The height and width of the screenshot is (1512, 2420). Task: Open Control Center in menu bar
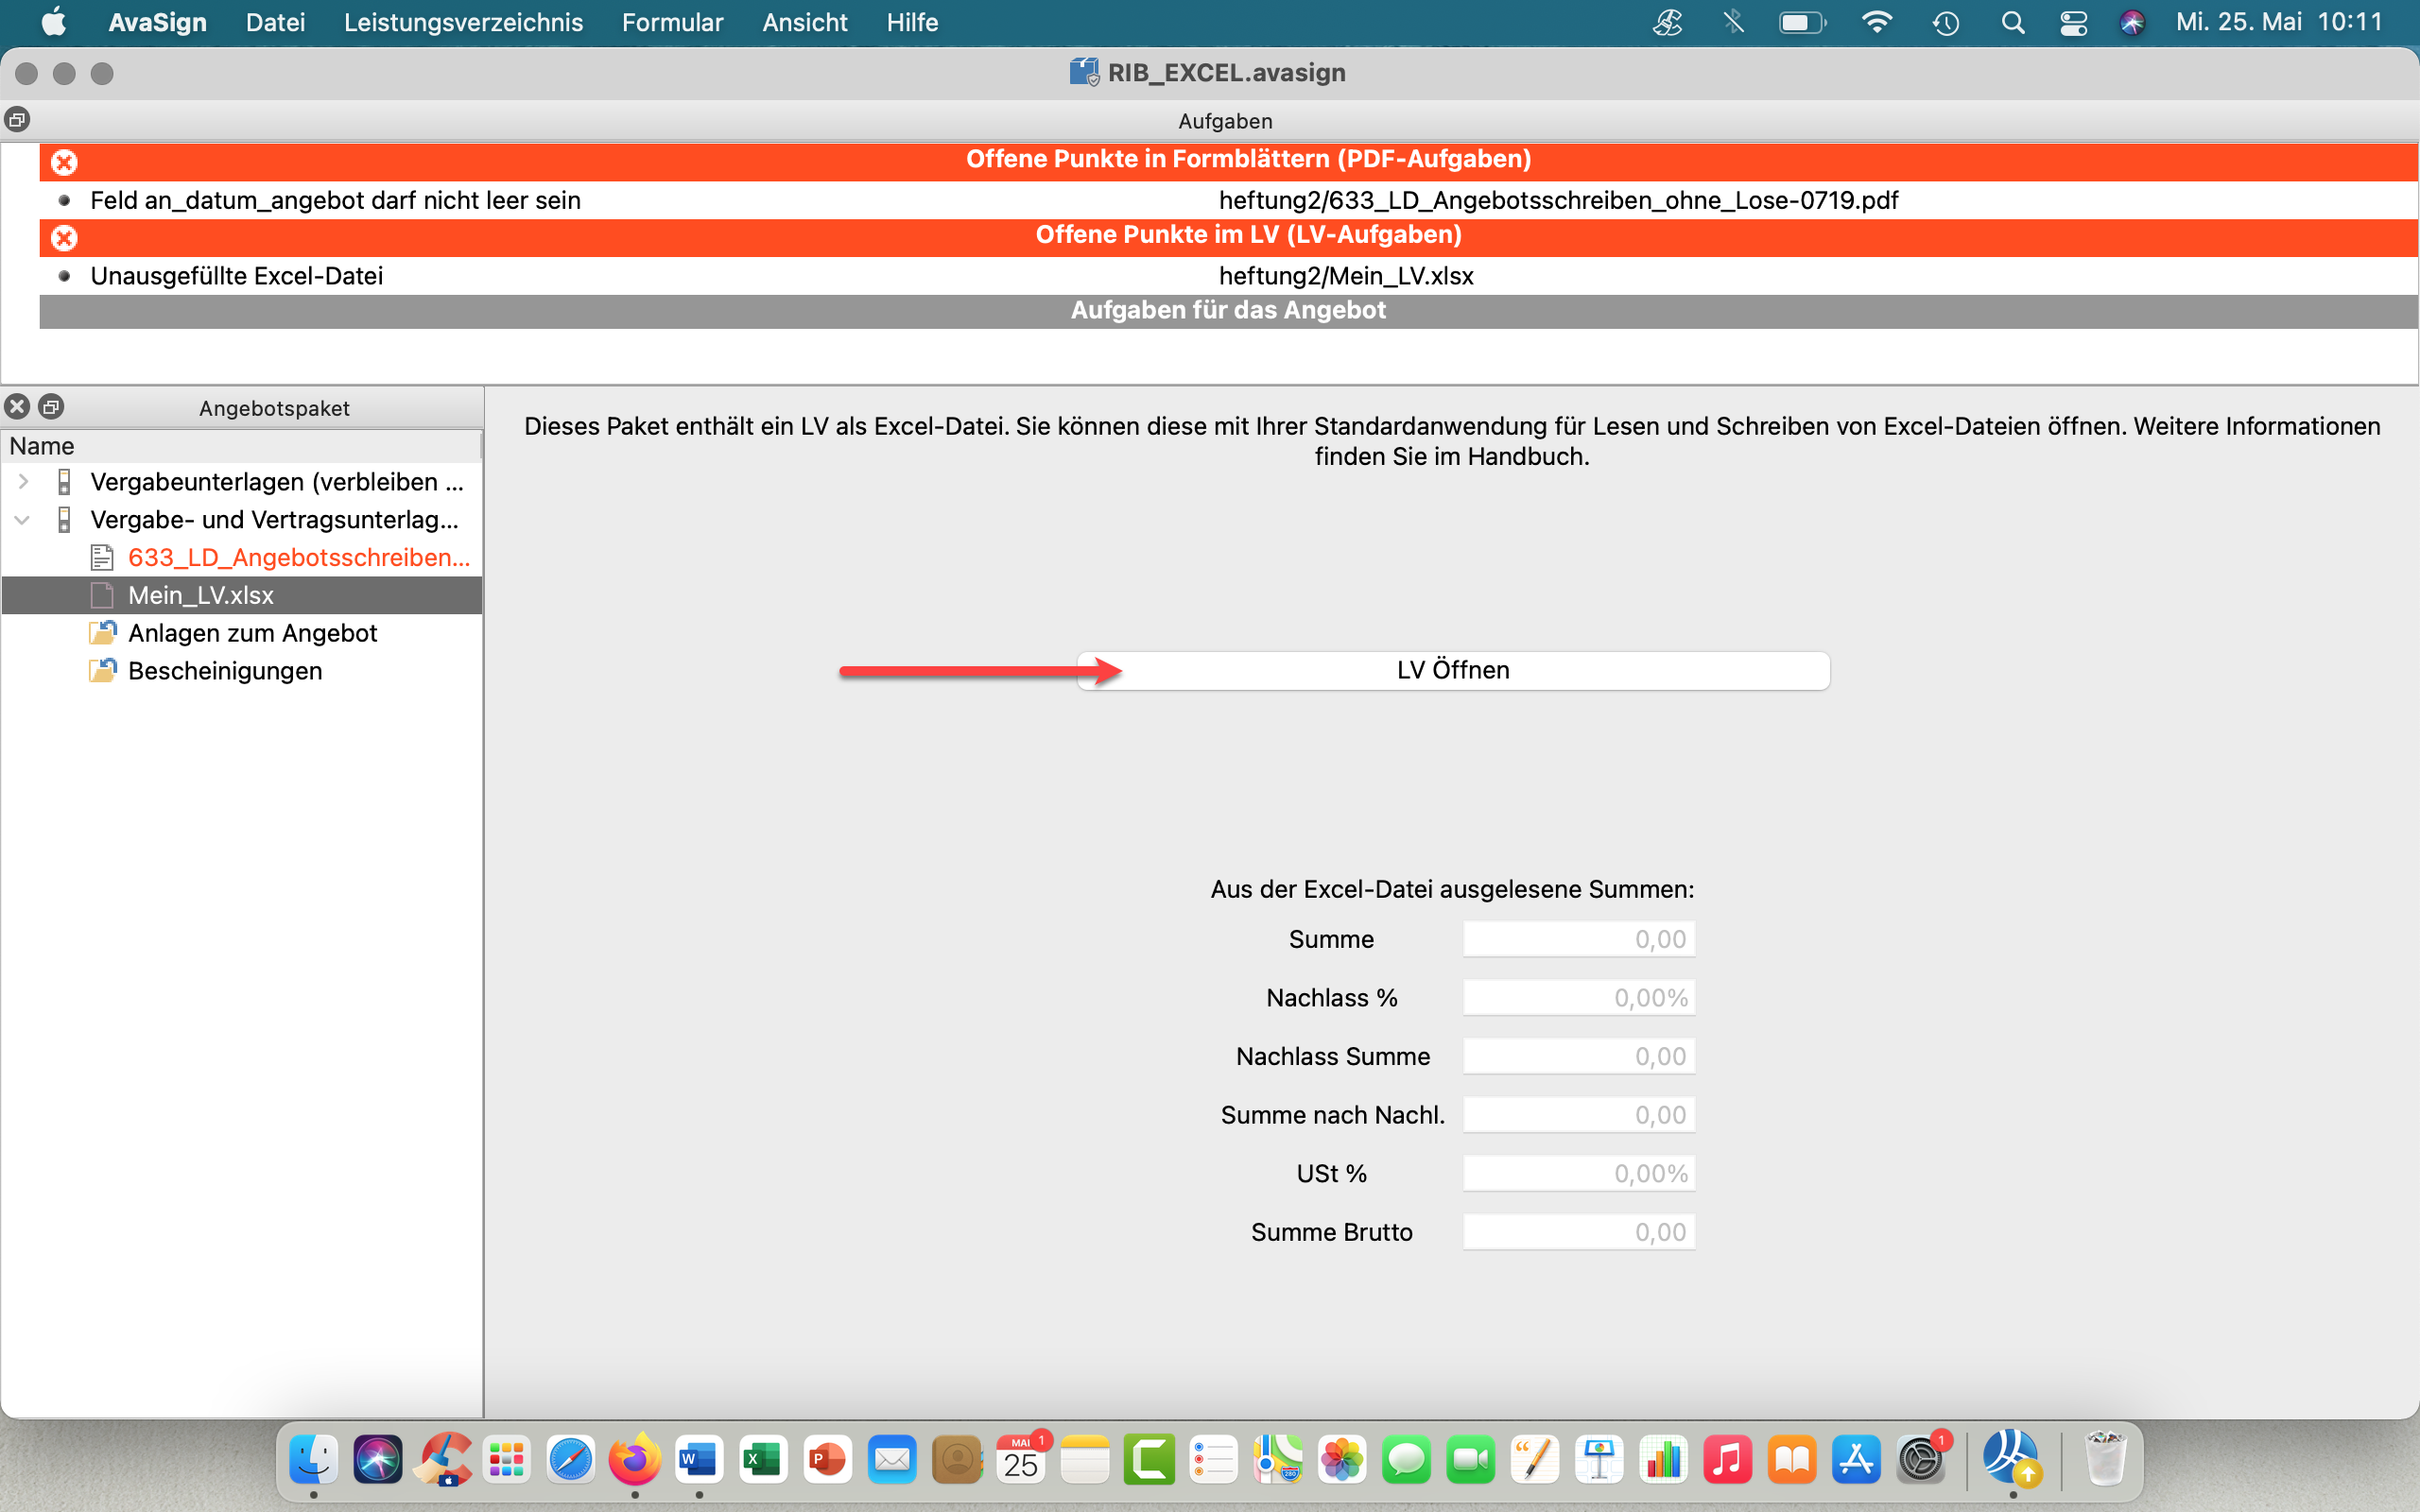point(2073,22)
